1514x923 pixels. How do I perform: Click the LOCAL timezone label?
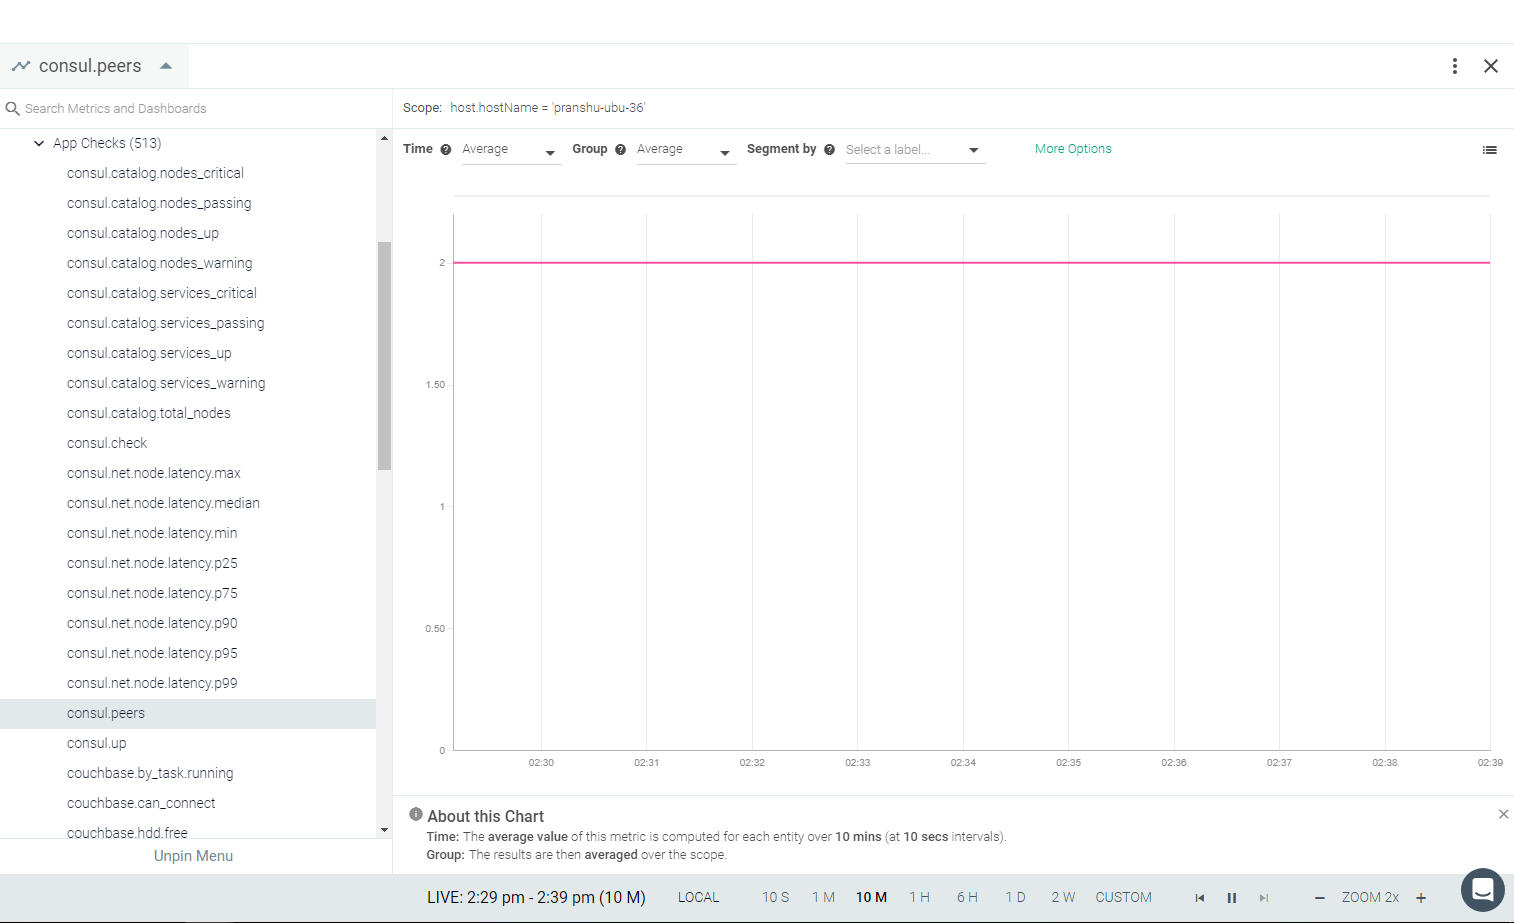coord(698,897)
